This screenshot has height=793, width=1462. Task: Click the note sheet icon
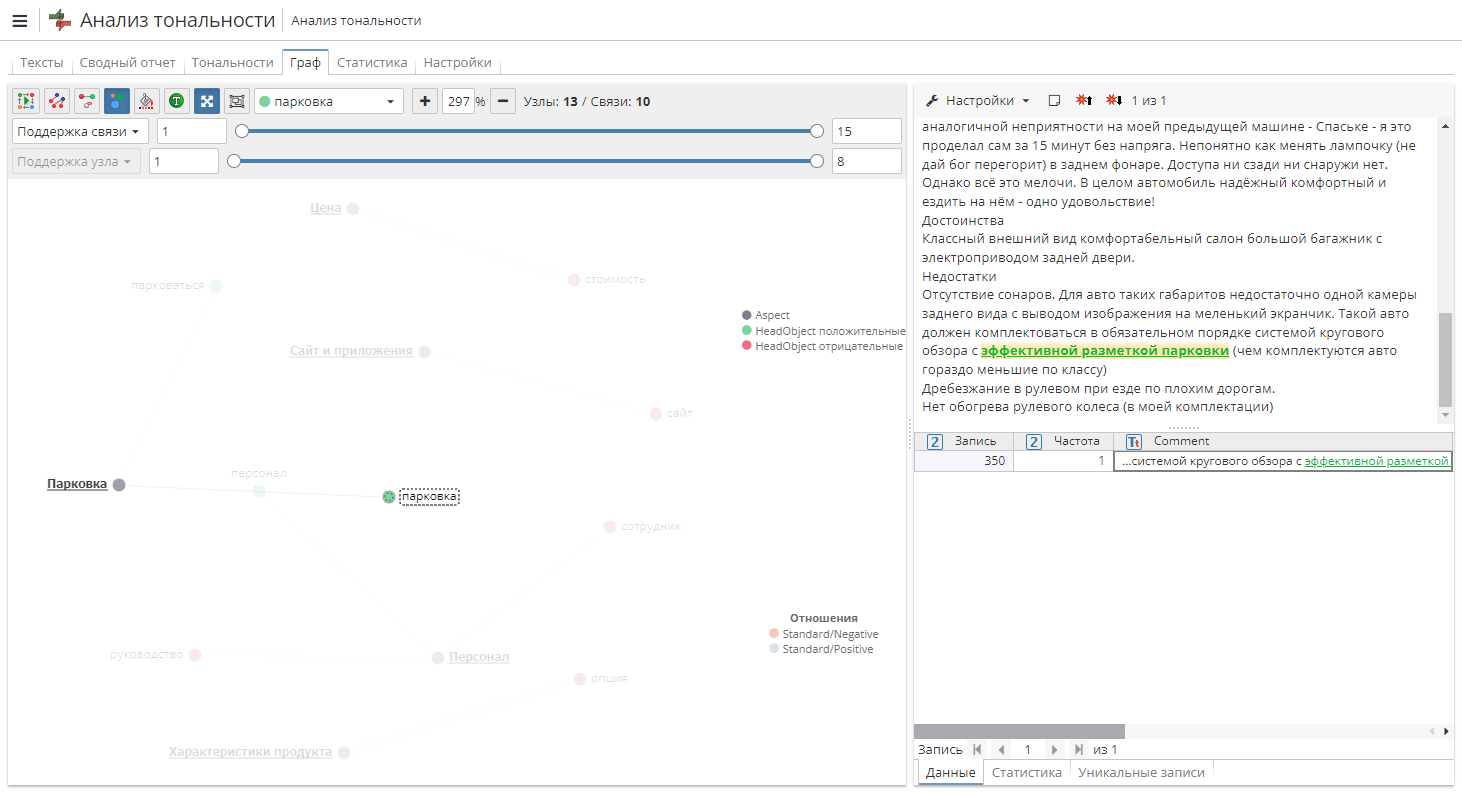pos(1054,100)
